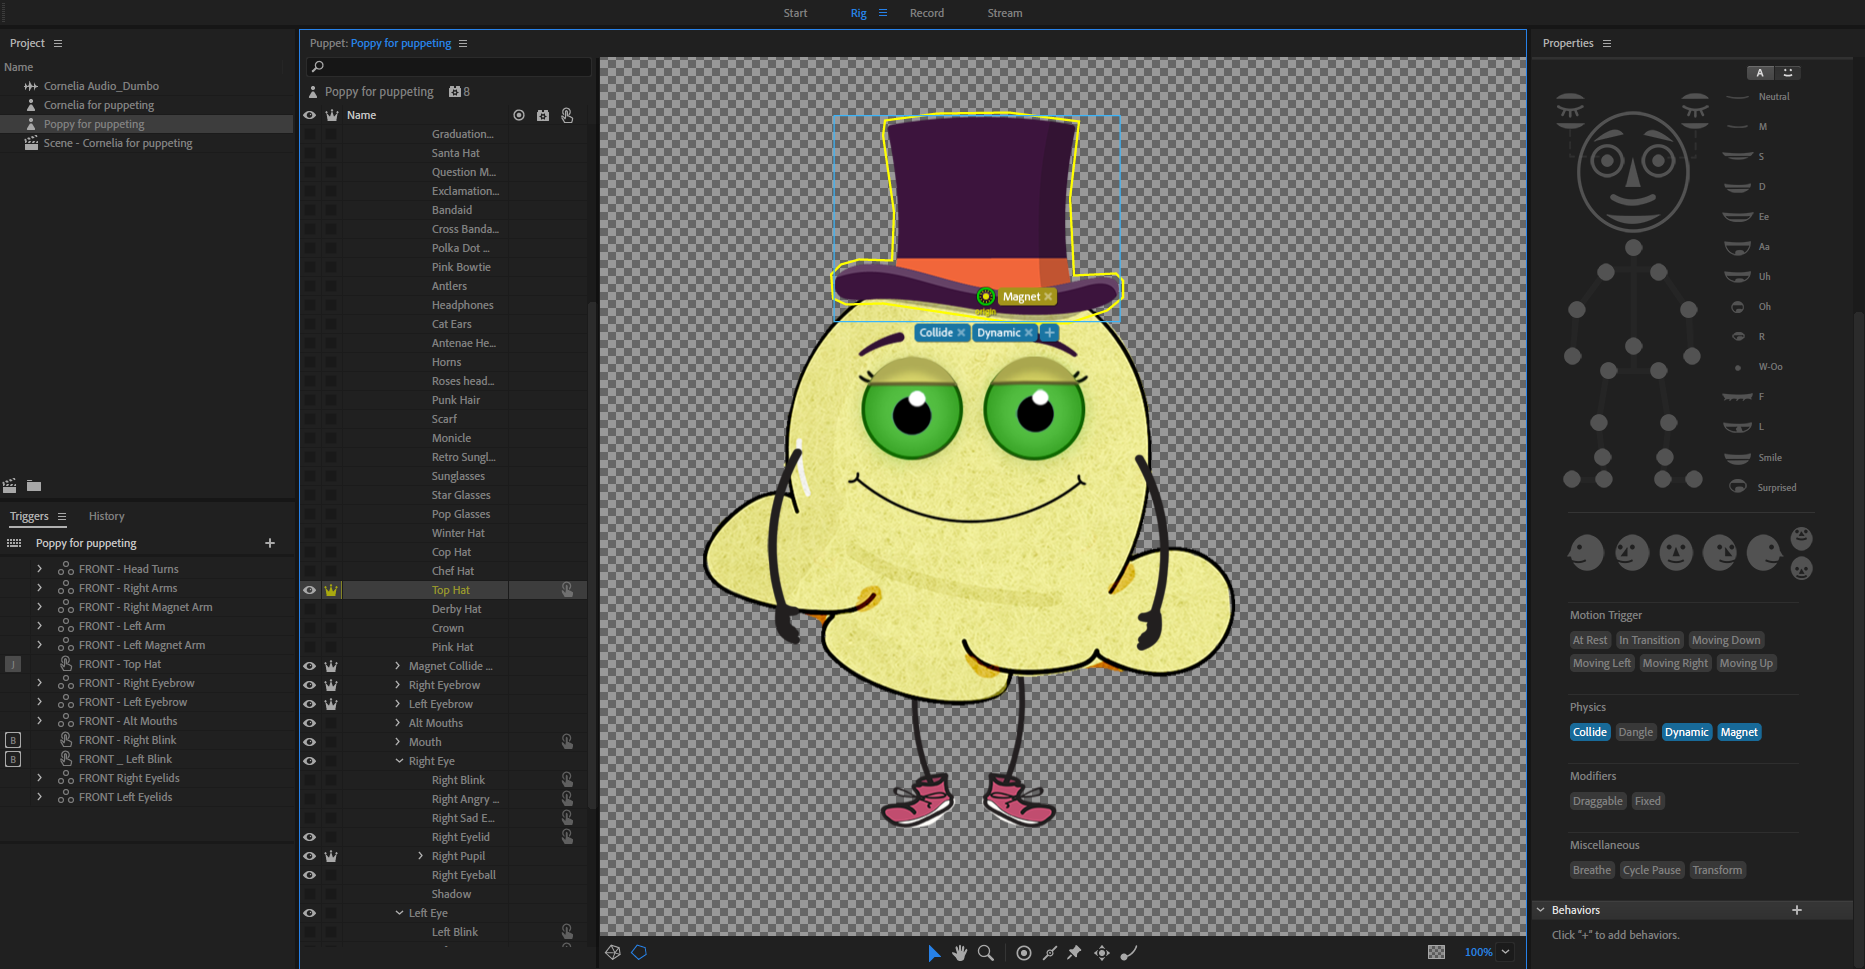Image resolution: width=1865 pixels, height=969 pixels.
Task: Collapse the Right Eye group
Action: tap(399, 761)
